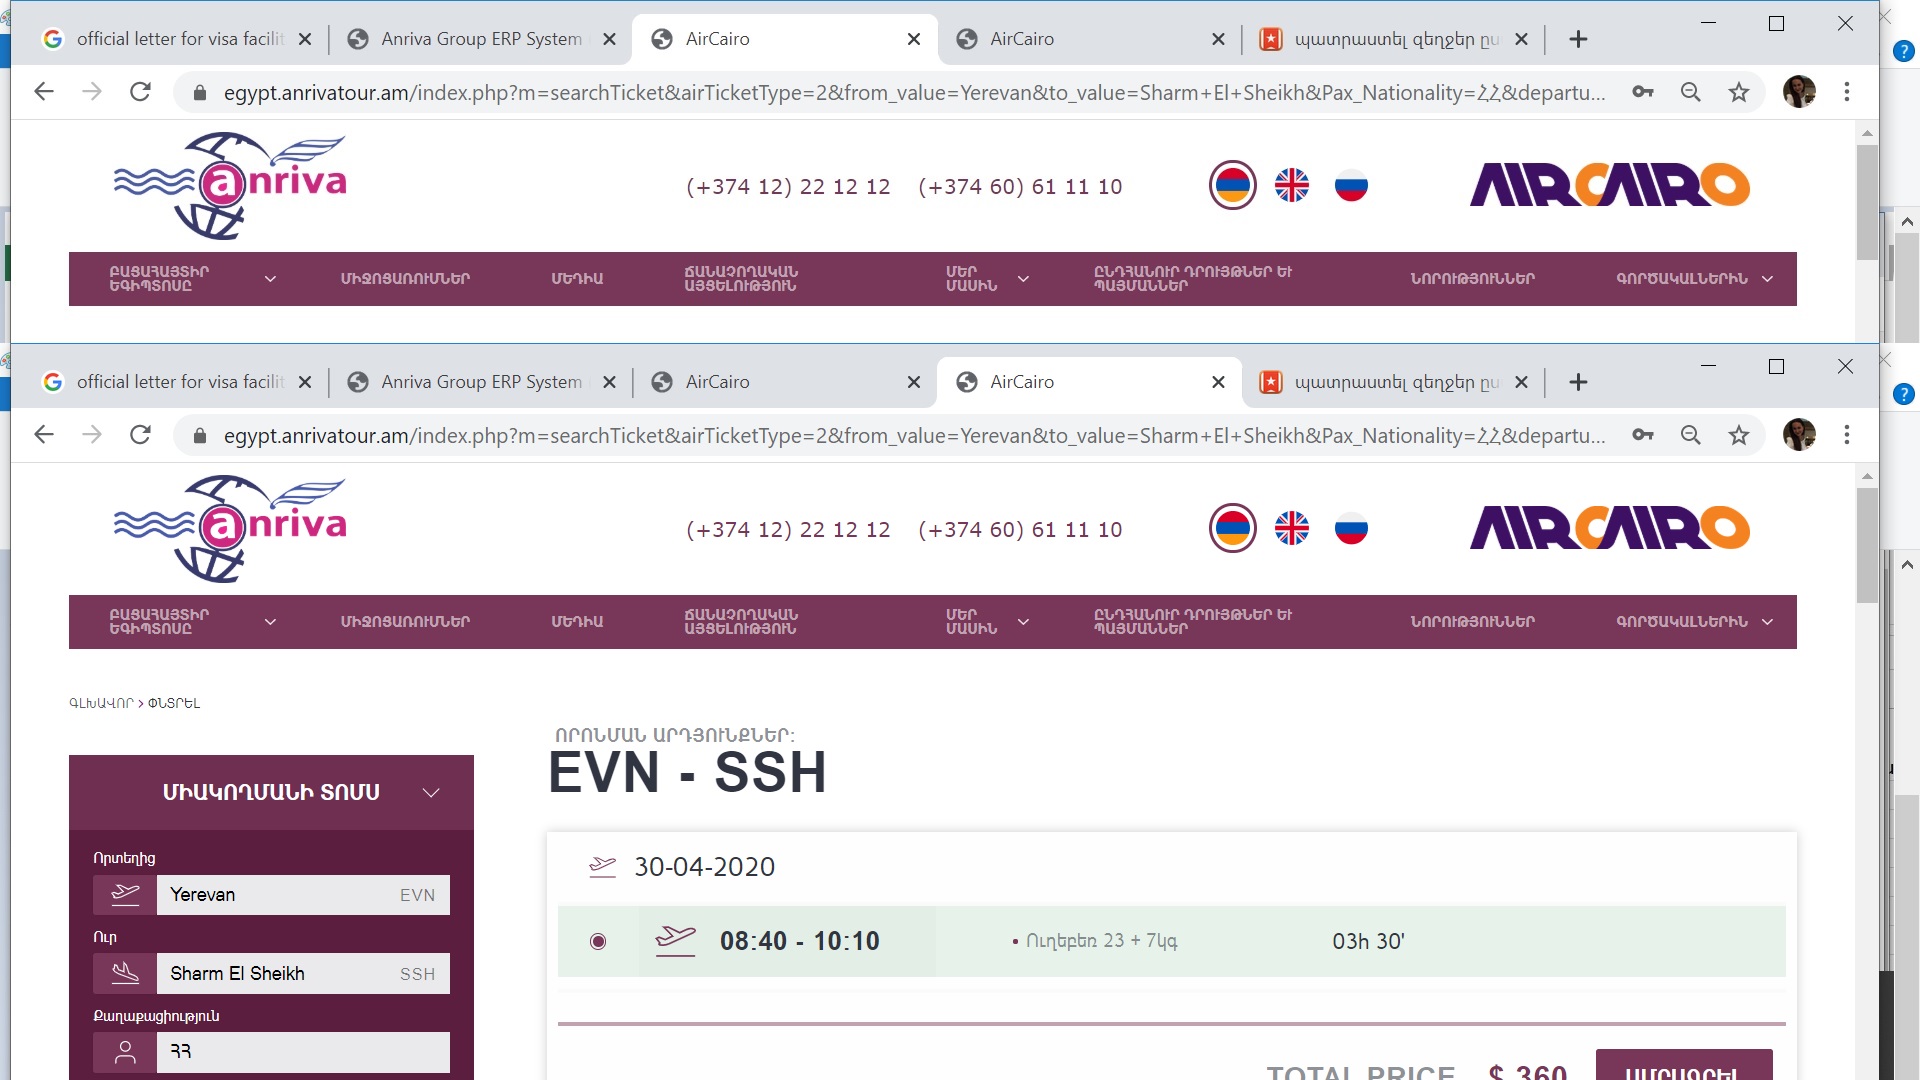Open ՄԵԴԻԱ menu item in rear window
This screenshot has width=1920, height=1080.
(x=577, y=279)
